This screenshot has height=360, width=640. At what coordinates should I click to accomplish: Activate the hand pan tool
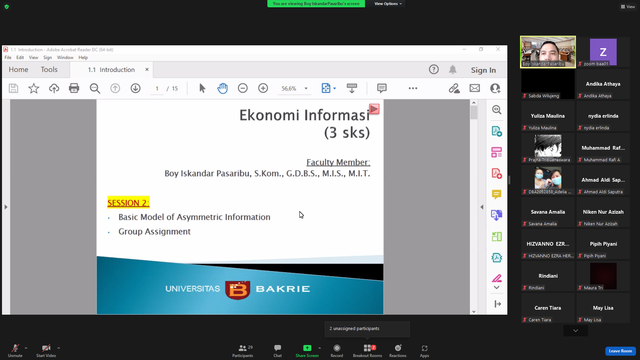pos(222,88)
